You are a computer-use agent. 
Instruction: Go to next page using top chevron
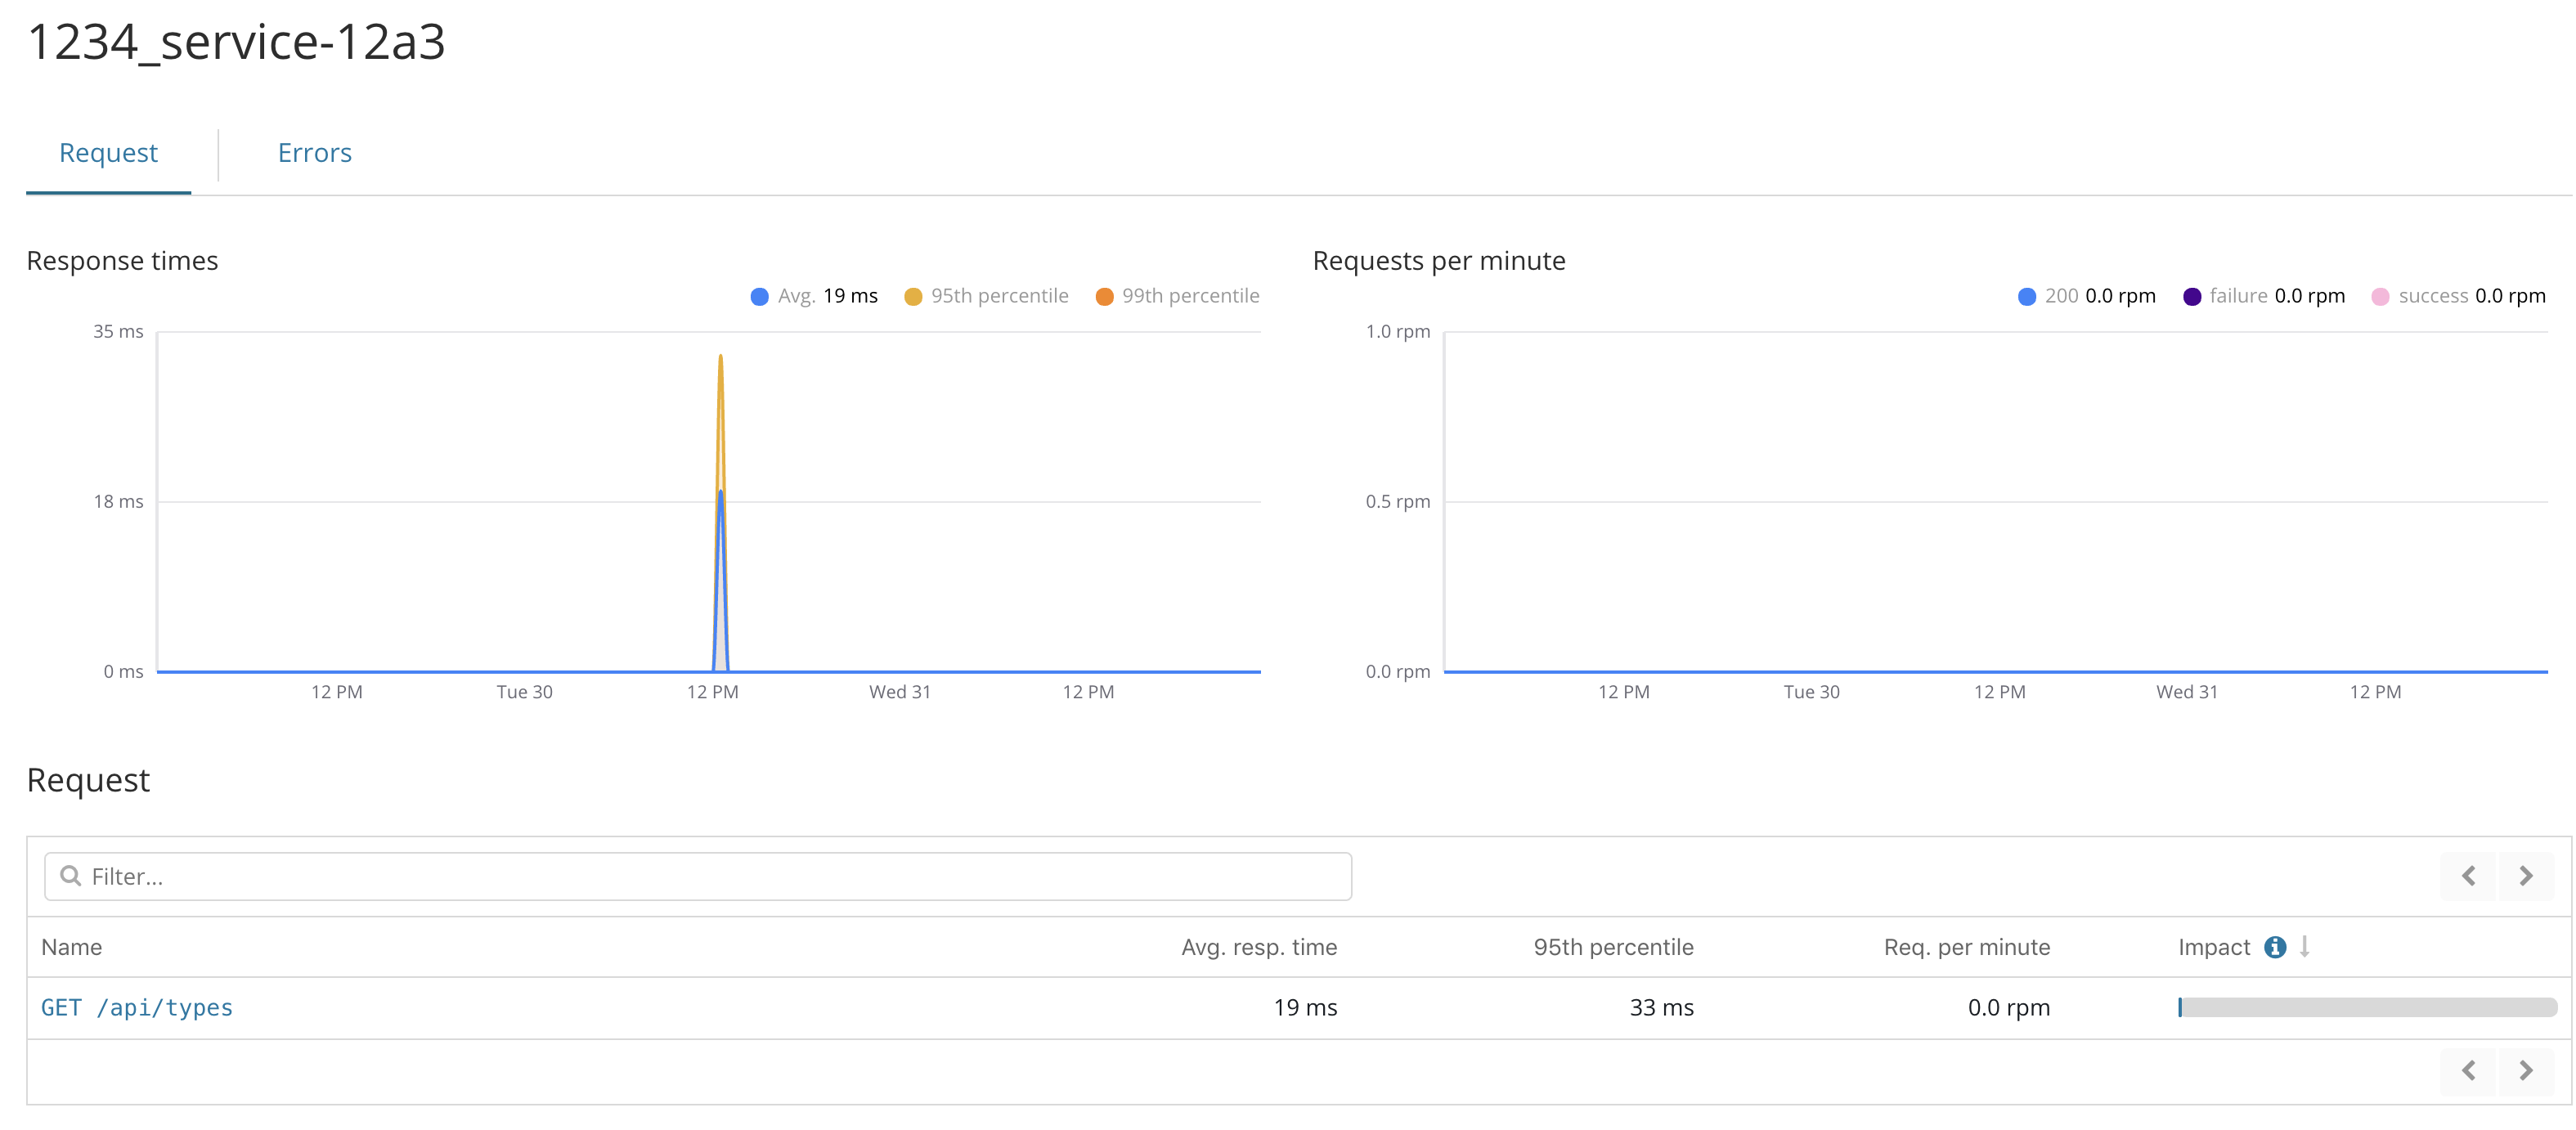(2526, 876)
